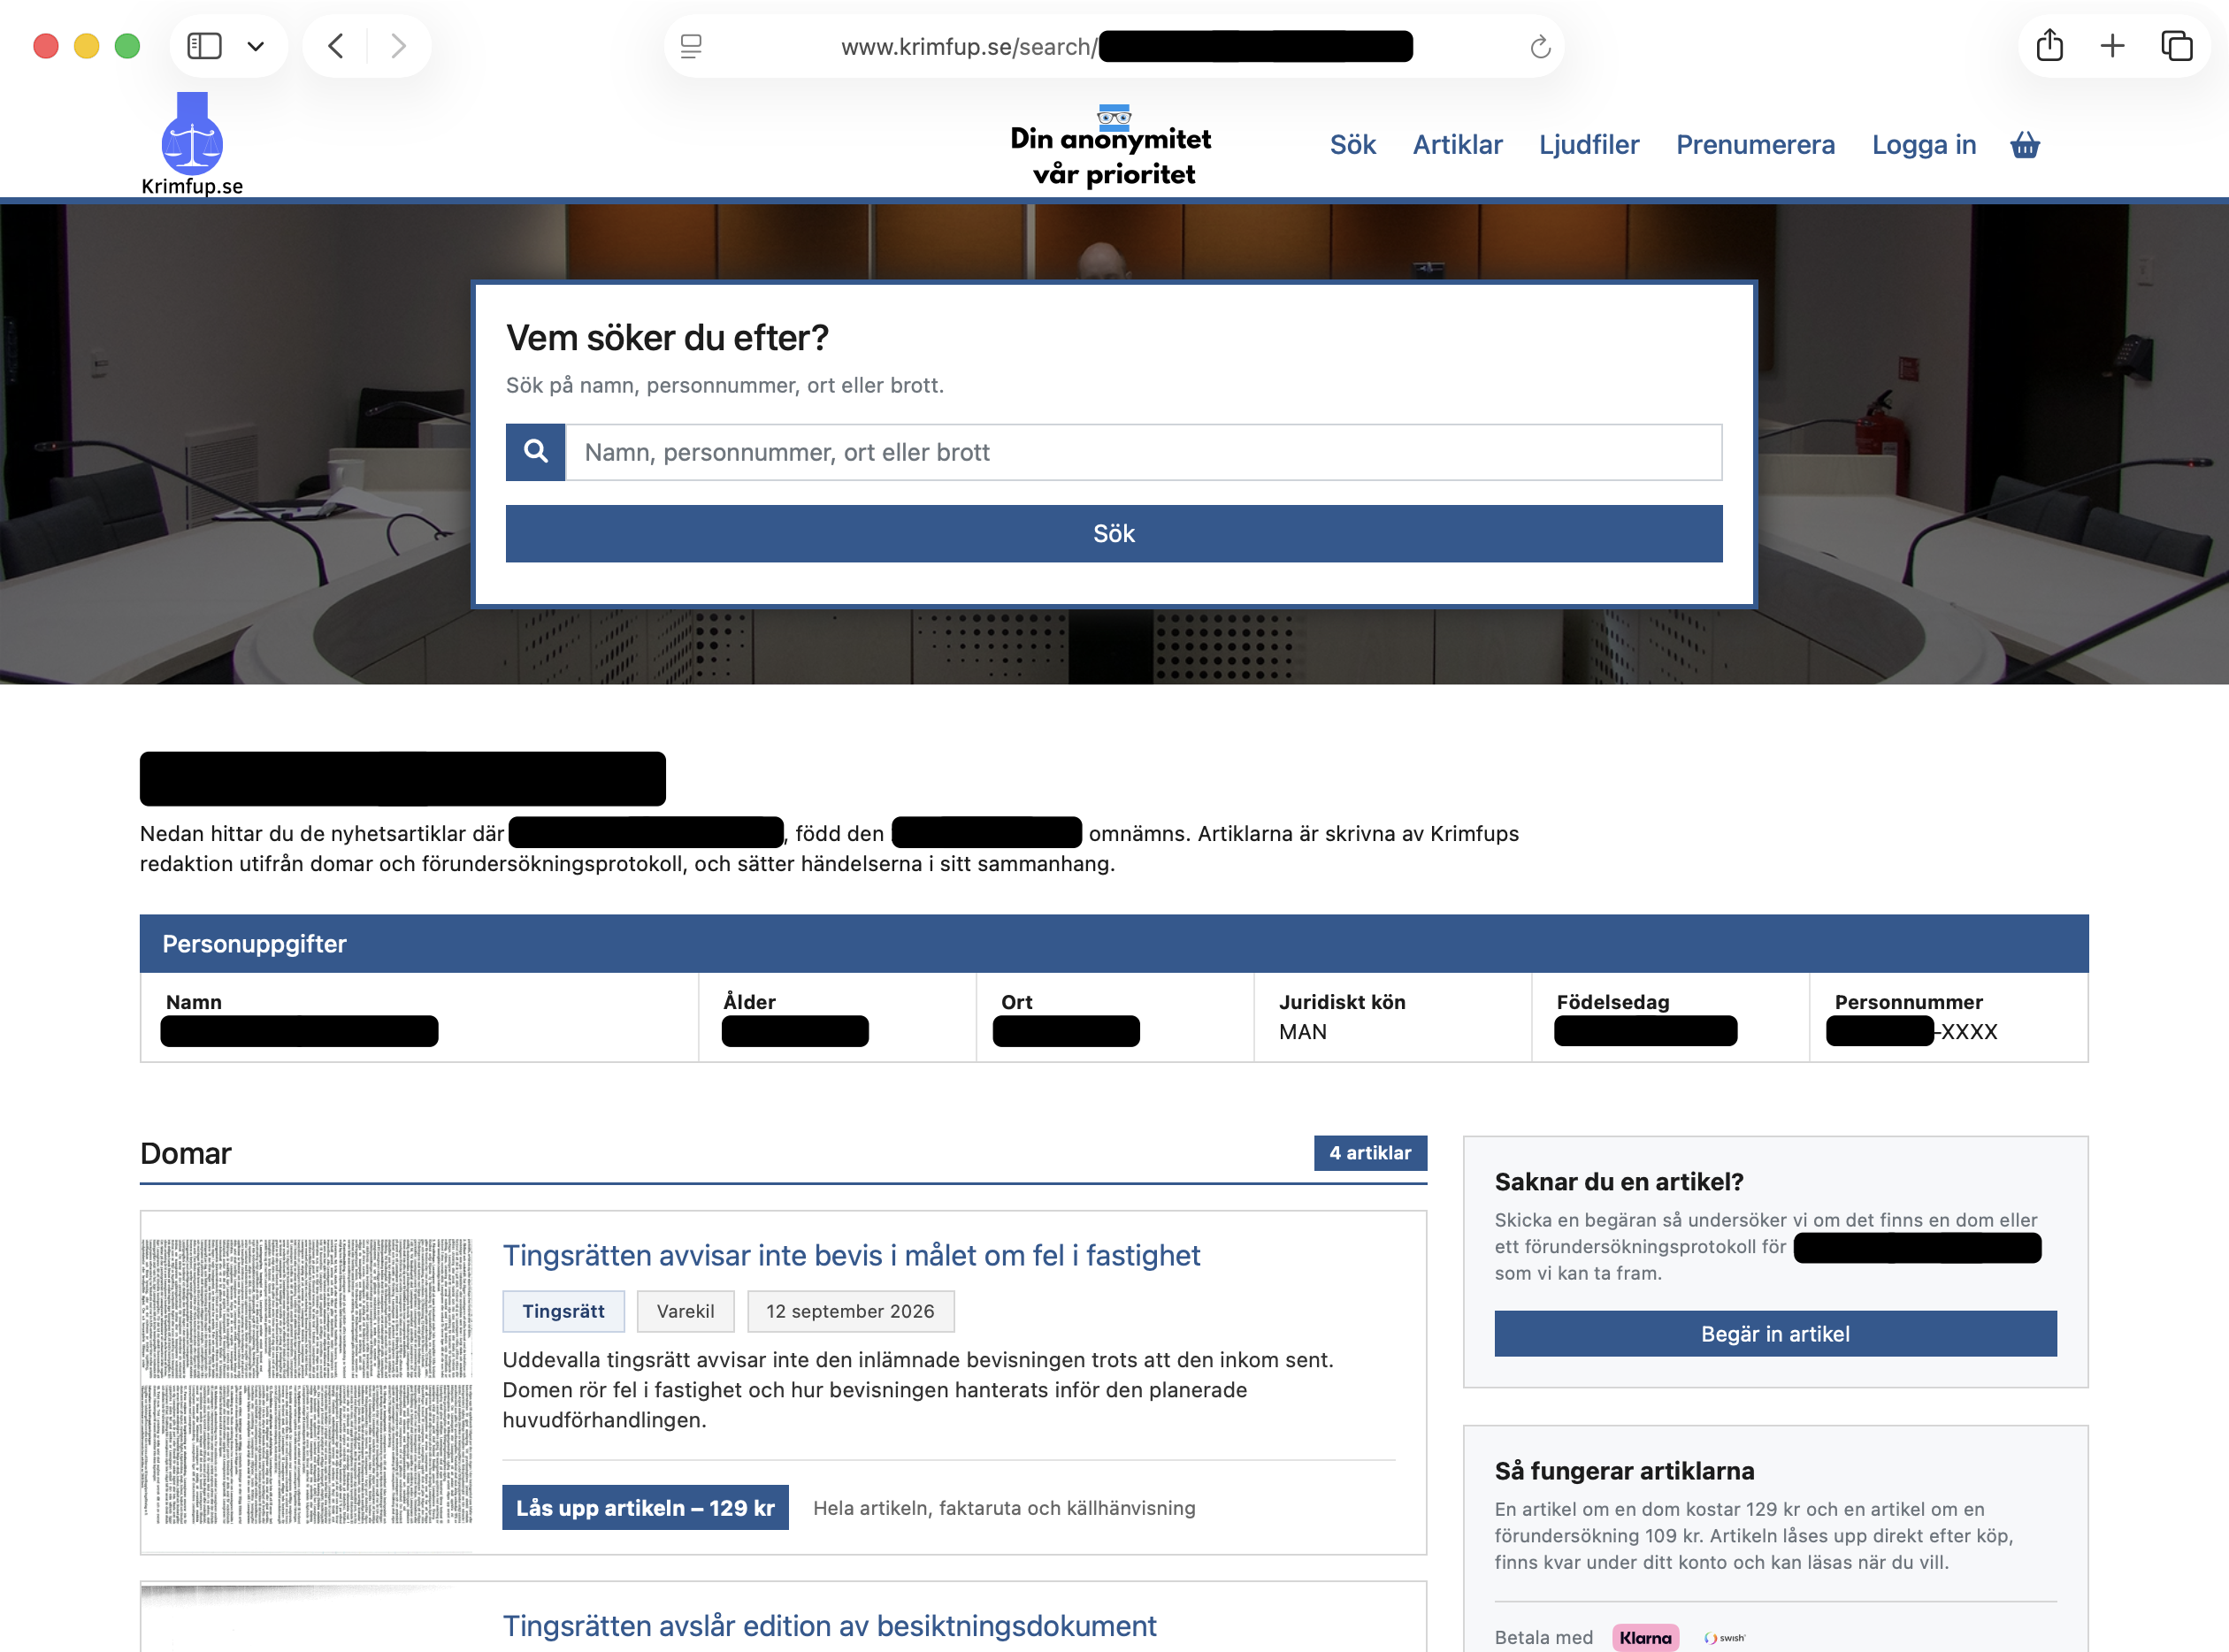2229x1652 pixels.
Task: Open the shopping basket icon
Action: click(2025, 145)
